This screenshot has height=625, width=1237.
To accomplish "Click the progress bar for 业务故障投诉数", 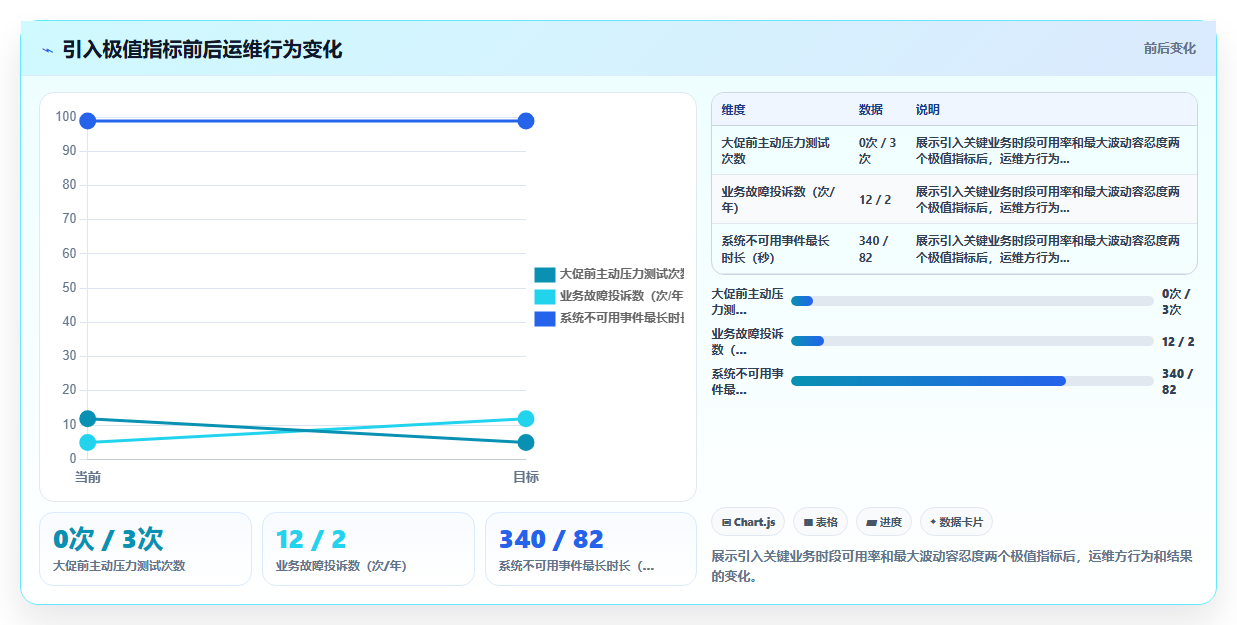I will pyautogui.click(x=972, y=341).
